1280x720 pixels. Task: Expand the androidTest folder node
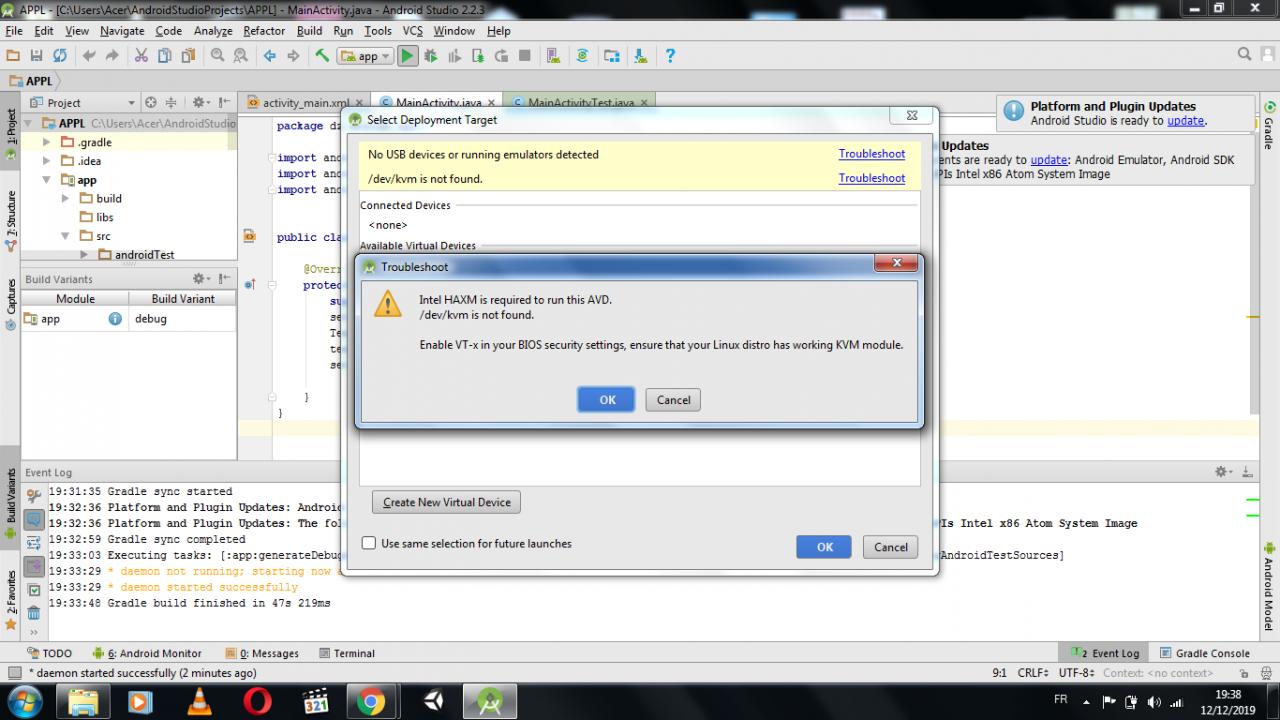tap(84, 255)
